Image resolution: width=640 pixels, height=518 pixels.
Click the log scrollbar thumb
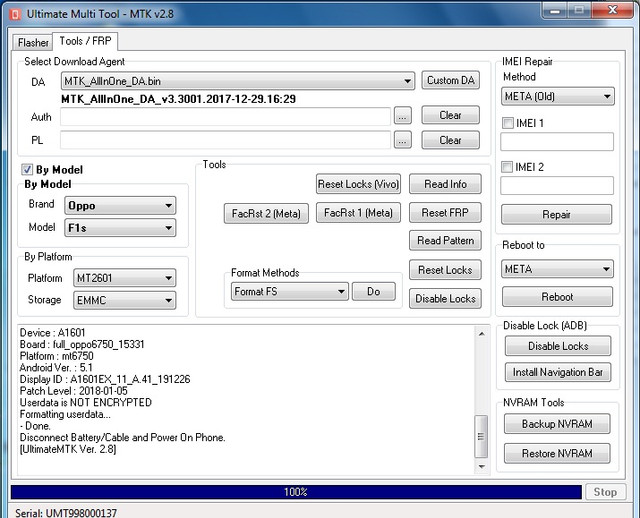[x=482, y=436]
